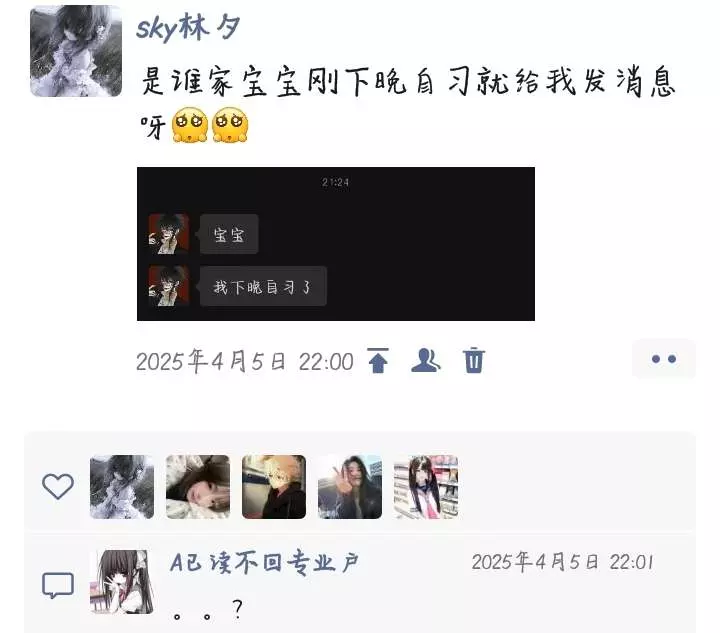Open the A已读不回专业户 name link
720x633 pixels.
click(264, 562)
